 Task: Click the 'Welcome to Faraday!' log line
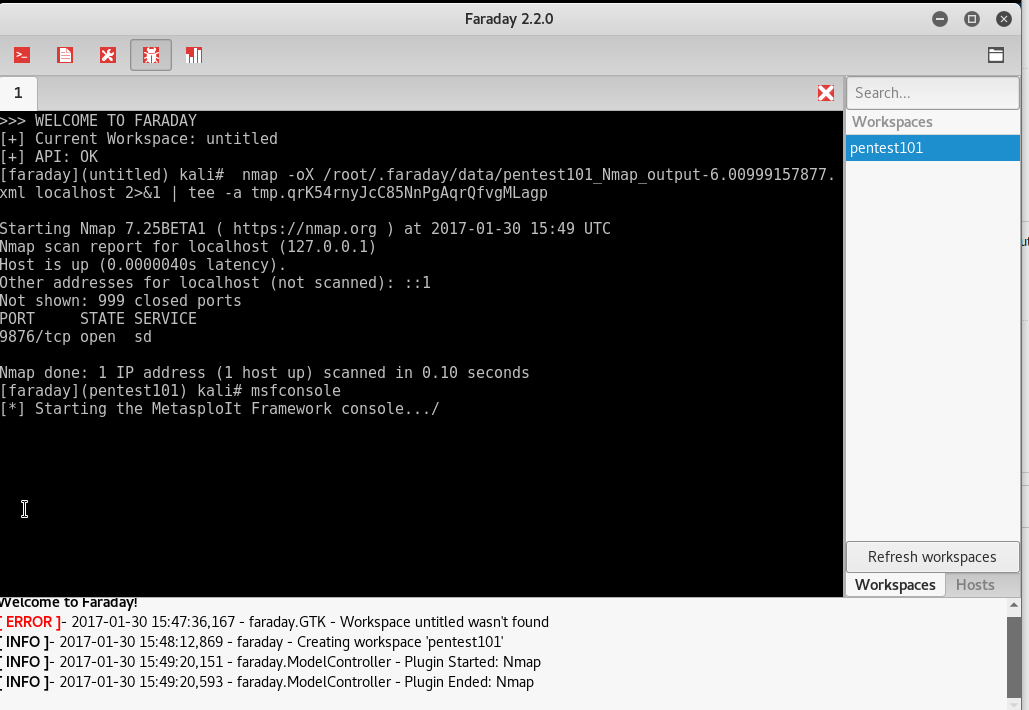[69, 602]
